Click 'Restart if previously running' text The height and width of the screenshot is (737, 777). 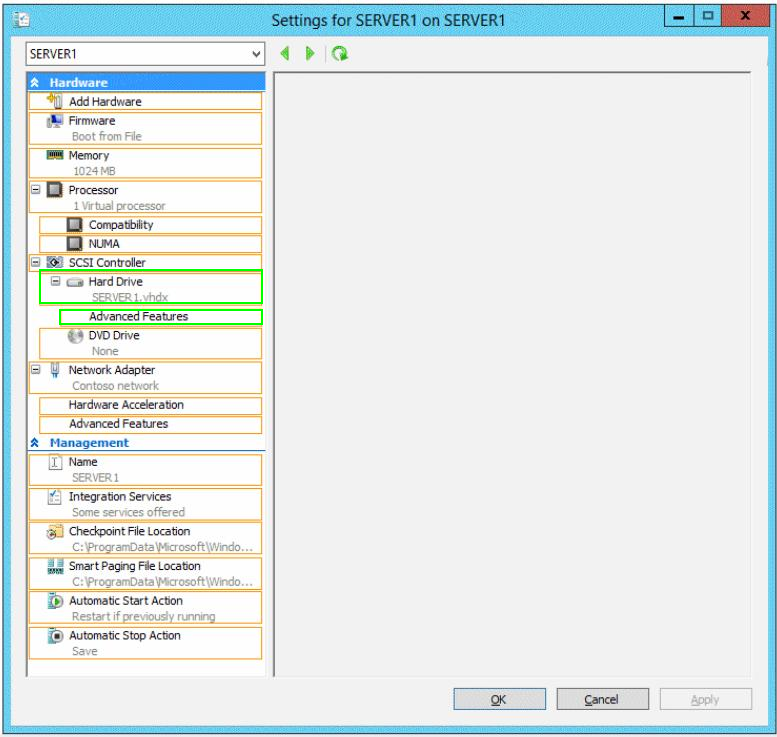point(144,617)
